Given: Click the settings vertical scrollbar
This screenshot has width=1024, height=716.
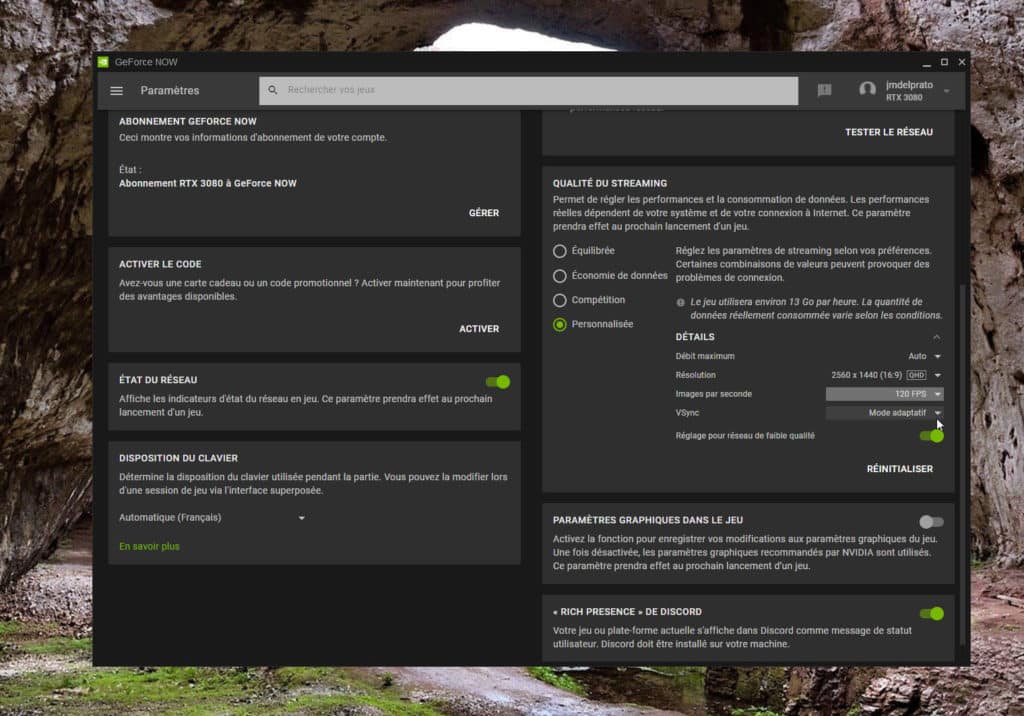Looking at the screenshot, I should (961, 464).
